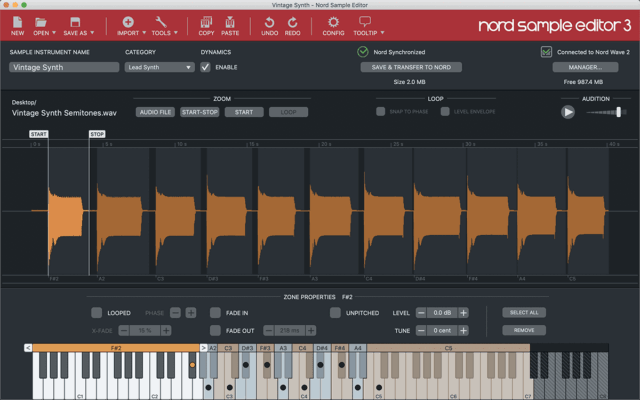Expand the Tooltip menu arrow
The image size is (640, 400).
[382, 33]
